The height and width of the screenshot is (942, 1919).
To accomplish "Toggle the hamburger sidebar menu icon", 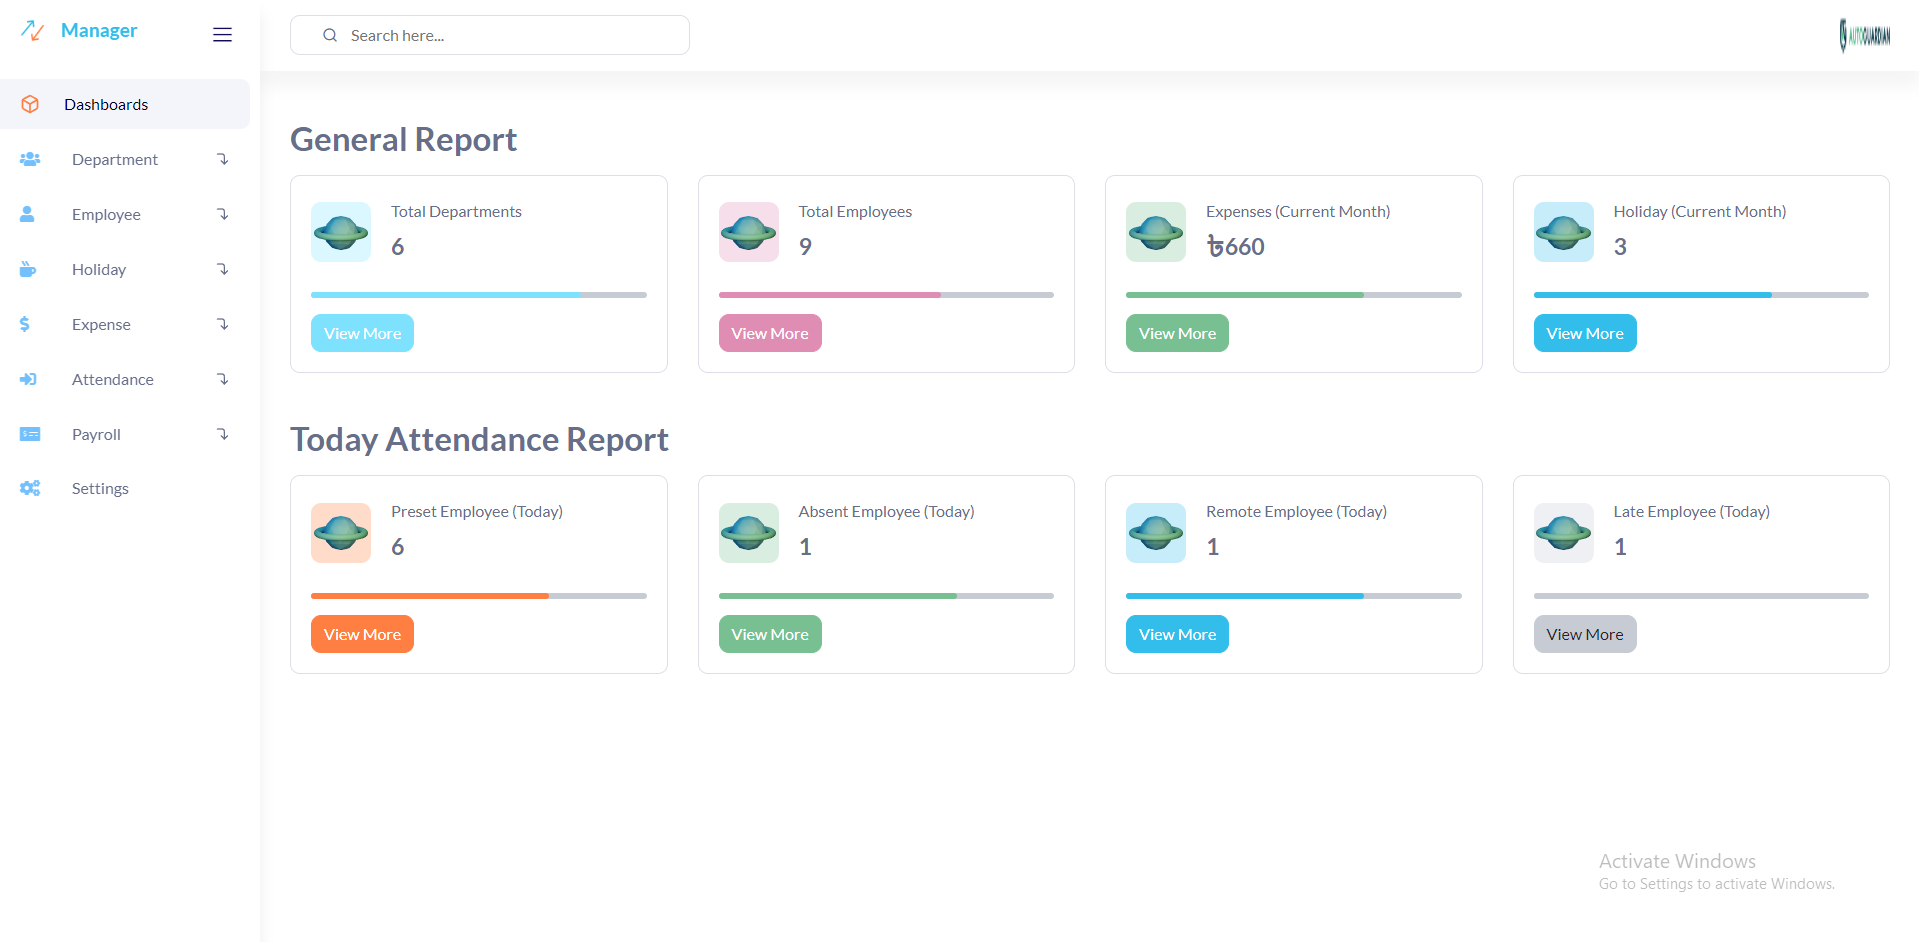I will (x=222, y=35).
